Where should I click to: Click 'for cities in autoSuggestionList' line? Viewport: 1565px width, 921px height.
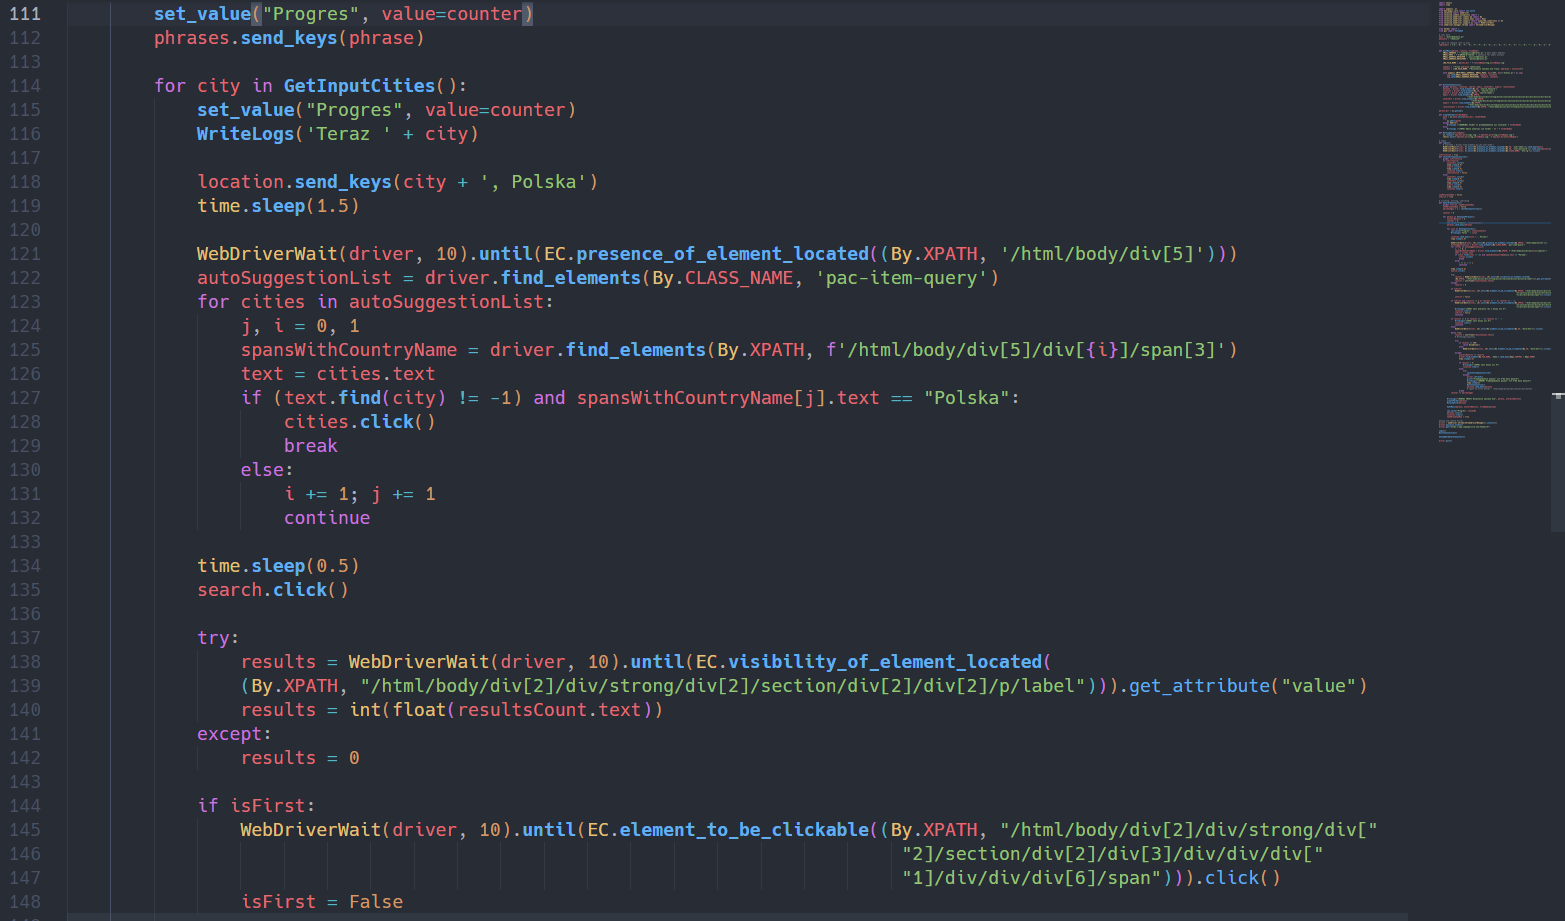[x=375, y=302]
